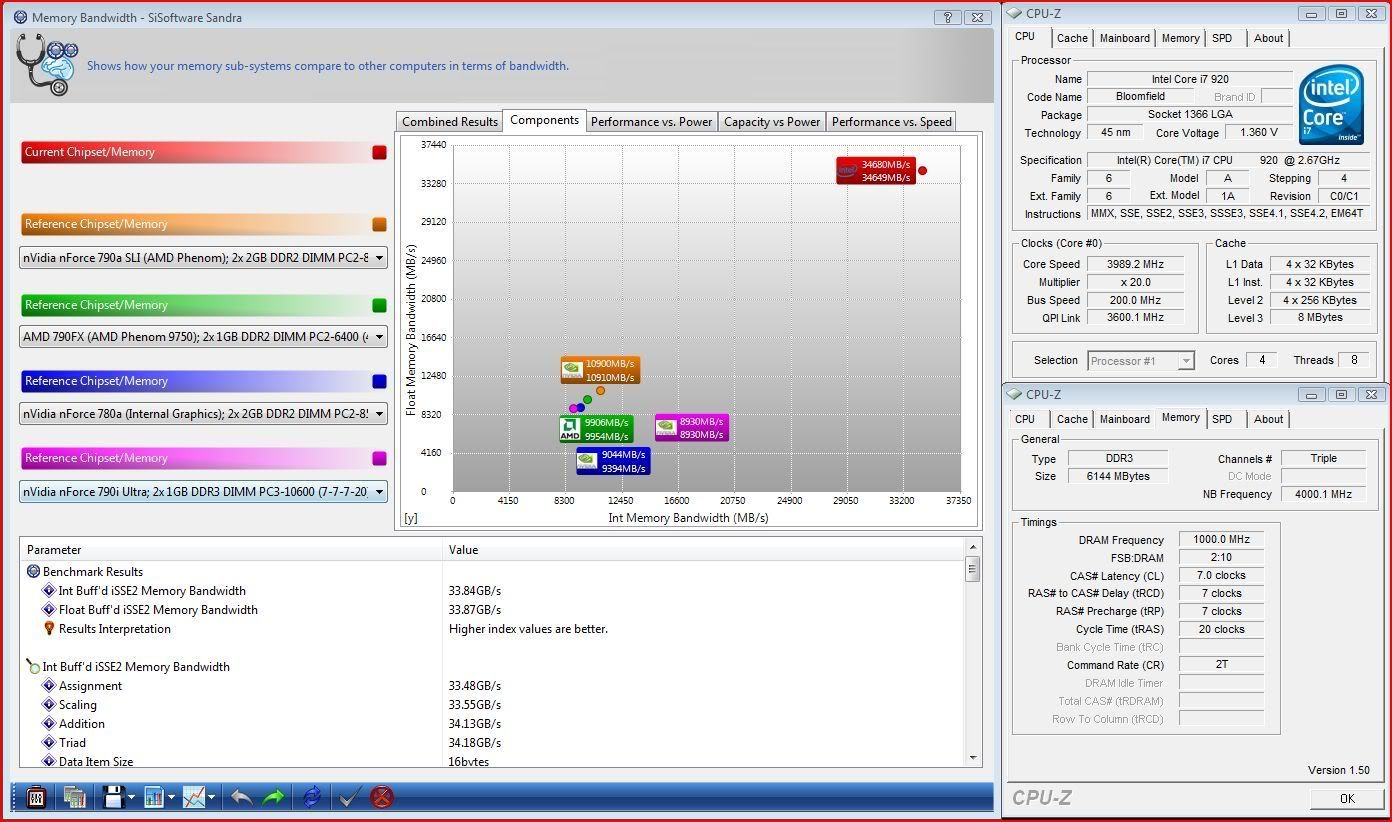Select the Float Buff'd iSSE2 Memory Bandwidth row
This screenshot has width=1392, height=822.
493,610
